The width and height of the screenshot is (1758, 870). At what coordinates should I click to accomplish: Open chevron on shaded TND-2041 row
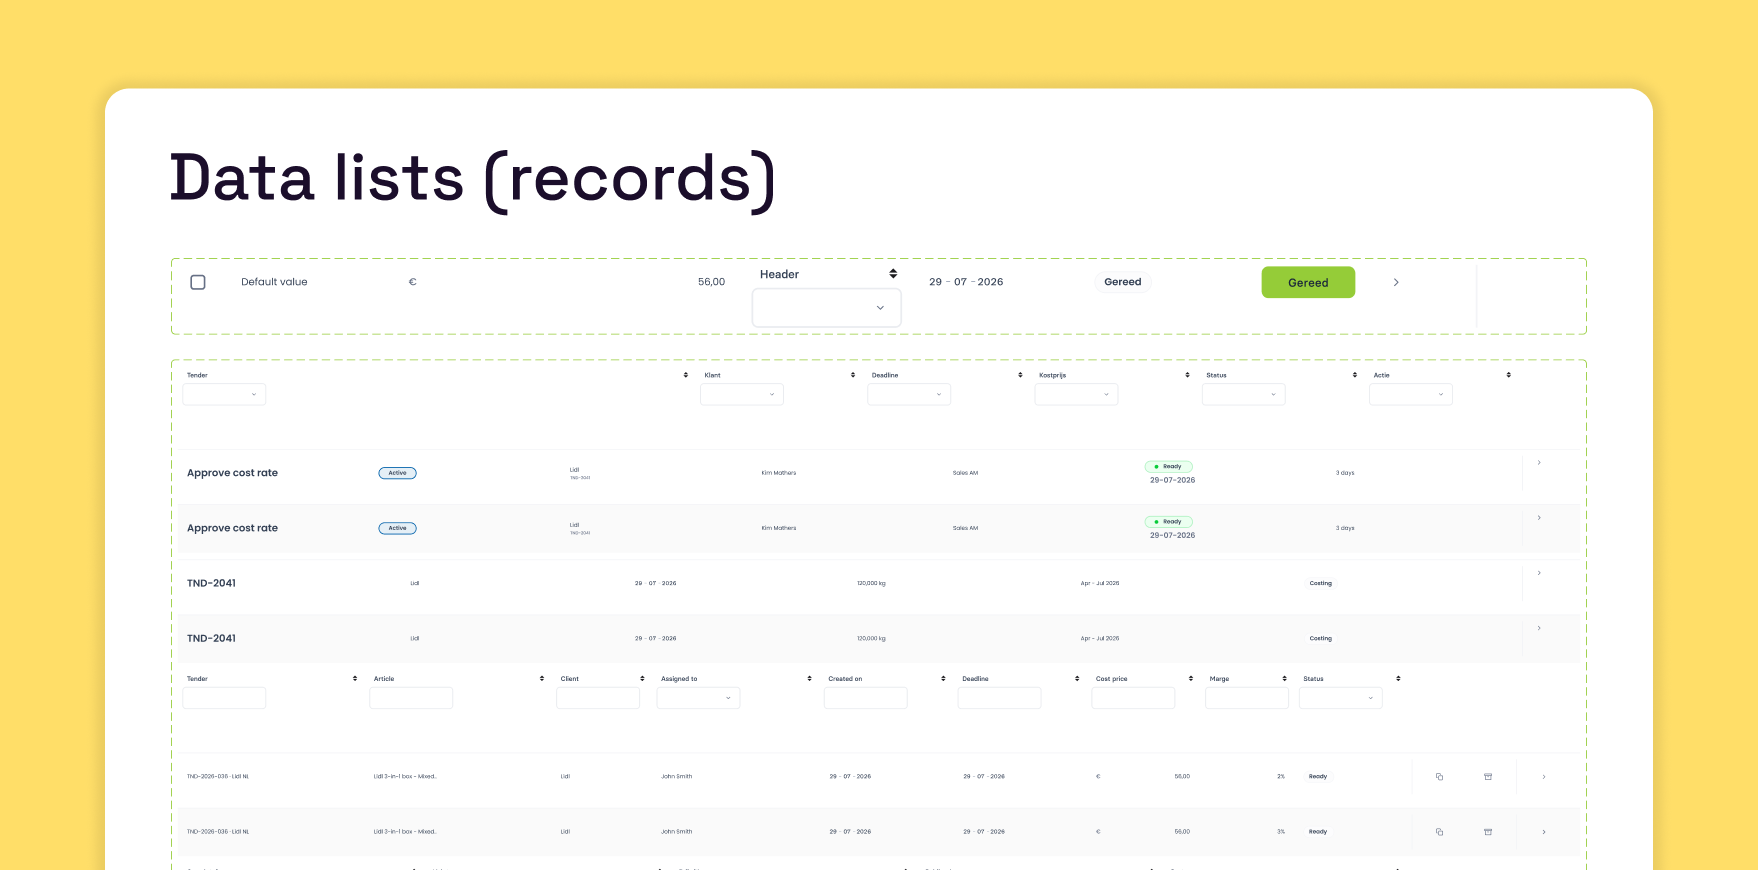click(1539, 627)
